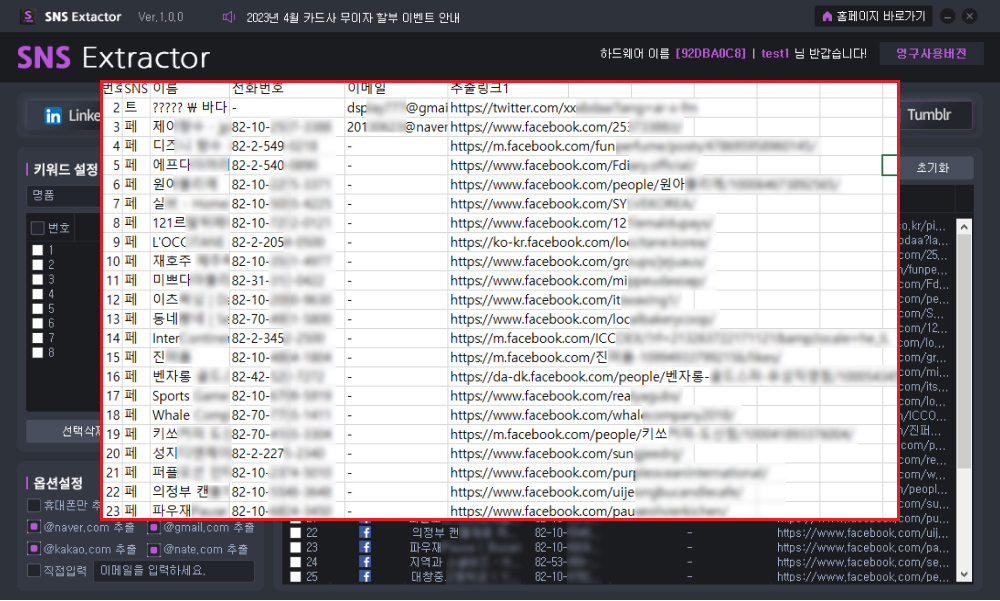Click scroll up arrow of results list

coord(964,226)
